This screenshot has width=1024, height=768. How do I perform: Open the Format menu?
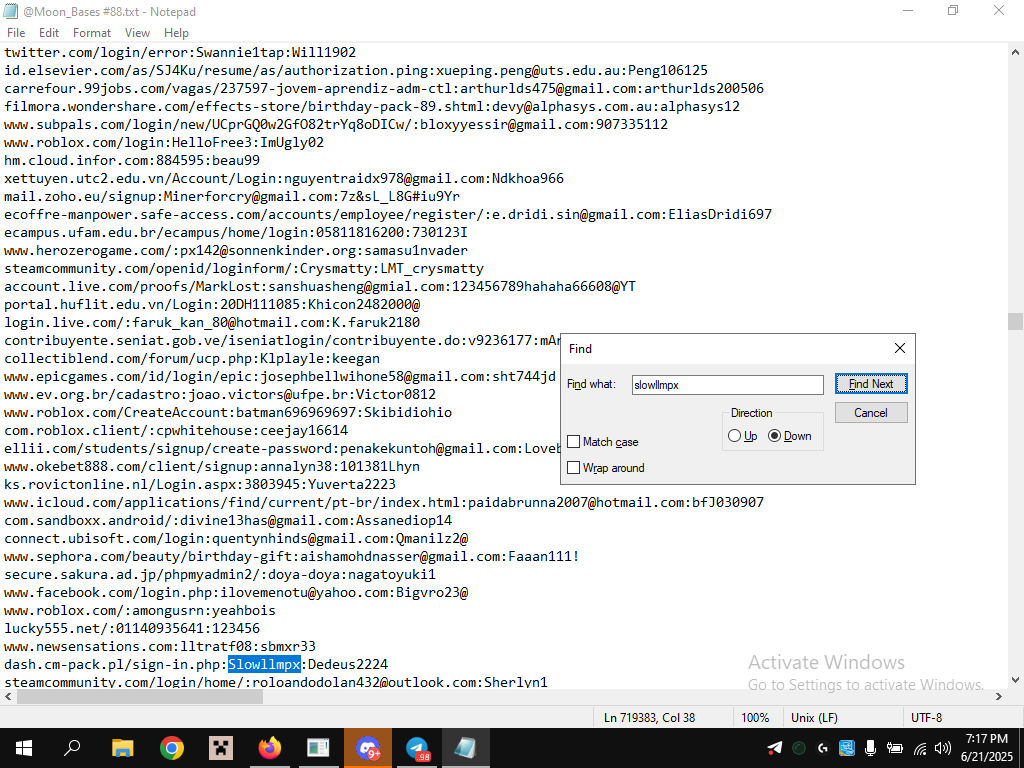point(91,33)
